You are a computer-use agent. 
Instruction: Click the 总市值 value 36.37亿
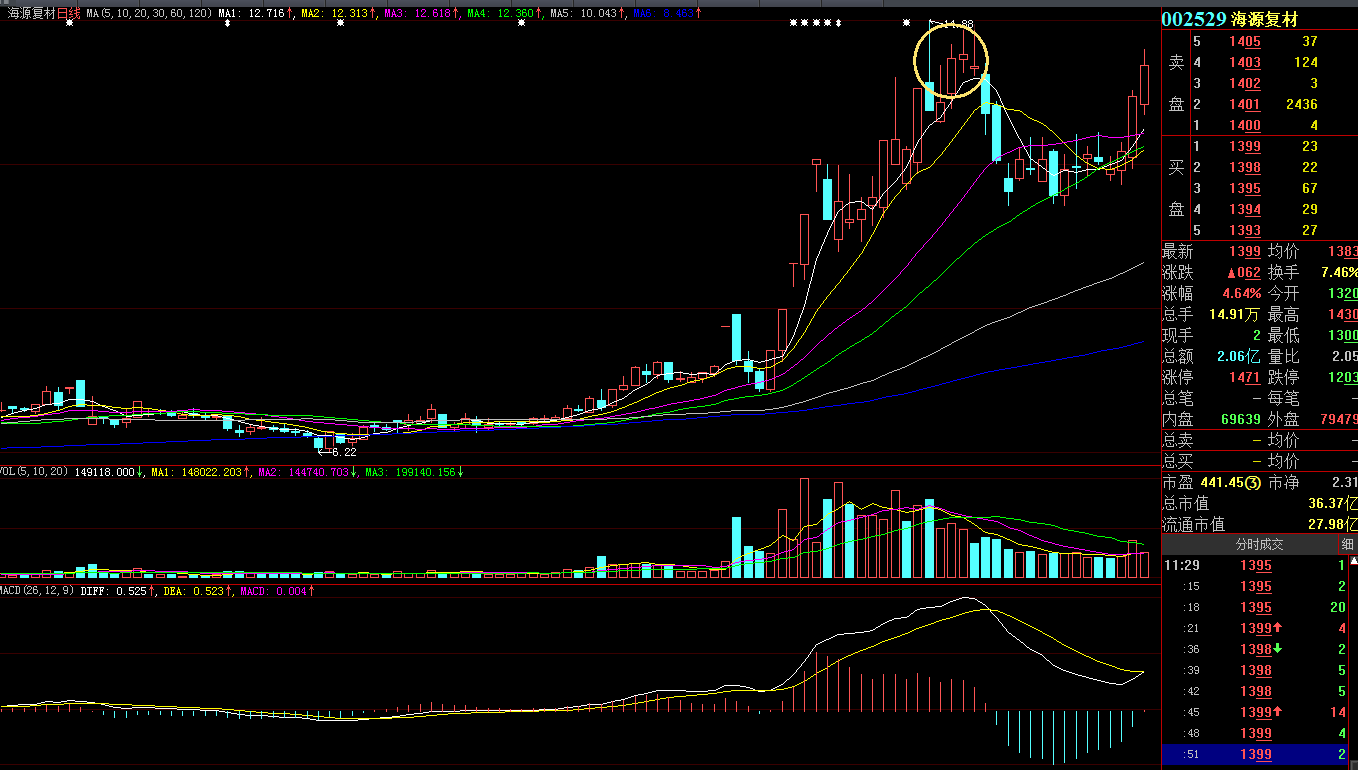click(1332, 504)
